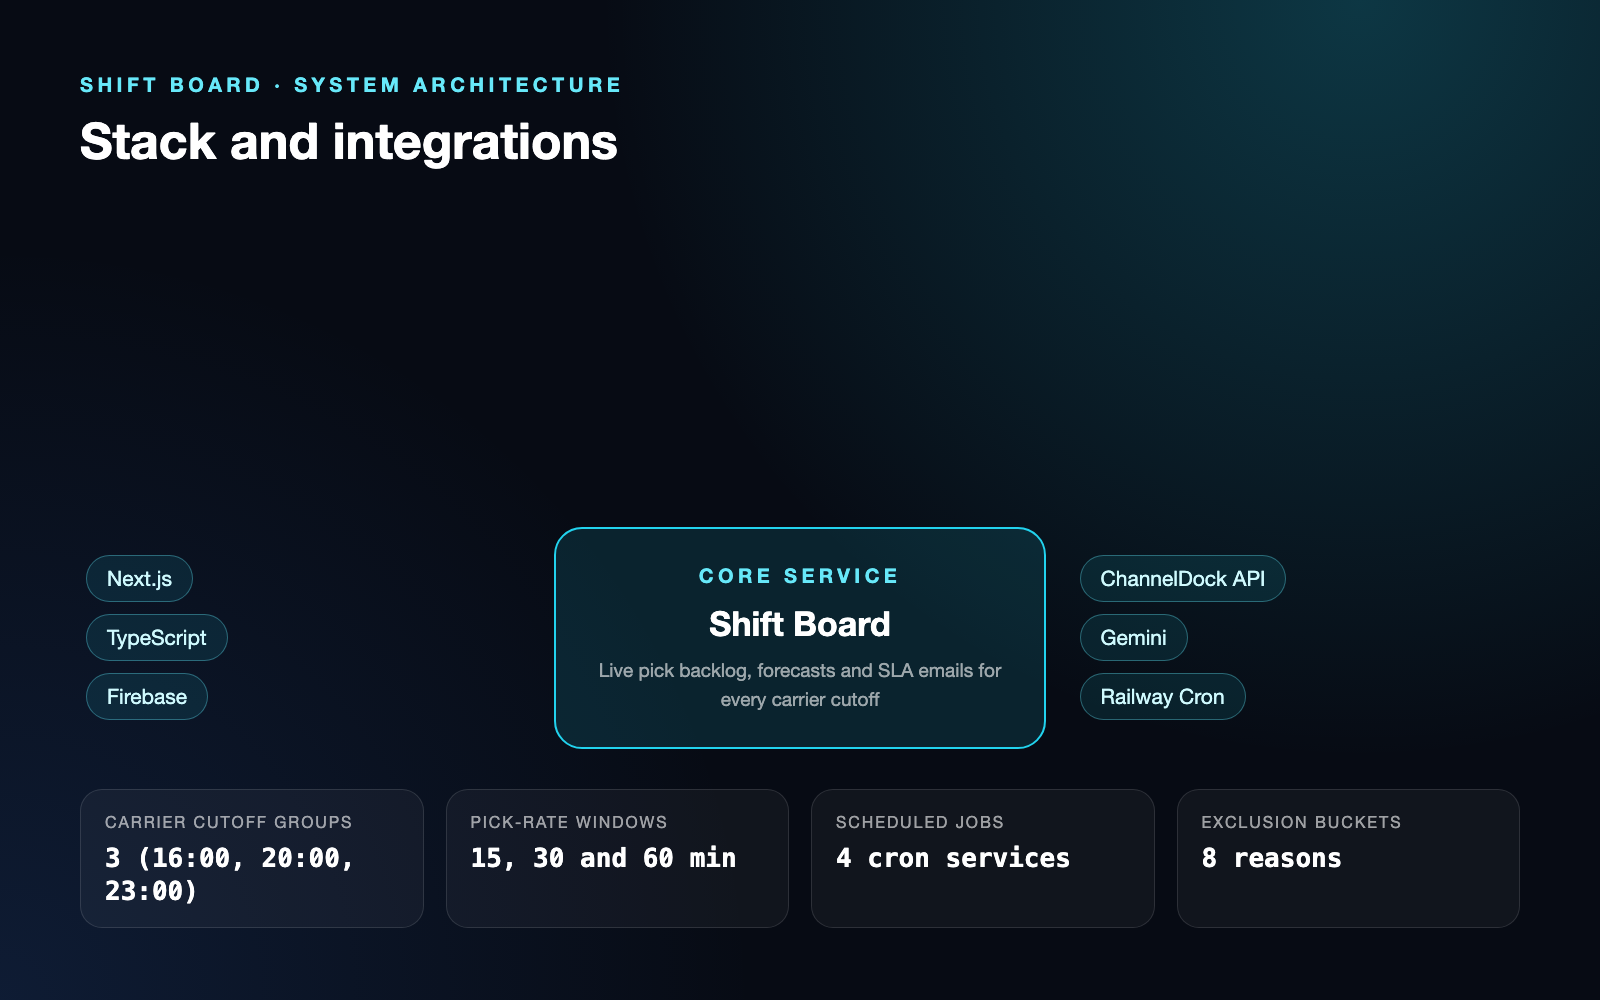Viewport: 1600px width, 1000px height.
Task: Open the ChannelDock API integration pill
Action: (x=1182, y=579)
